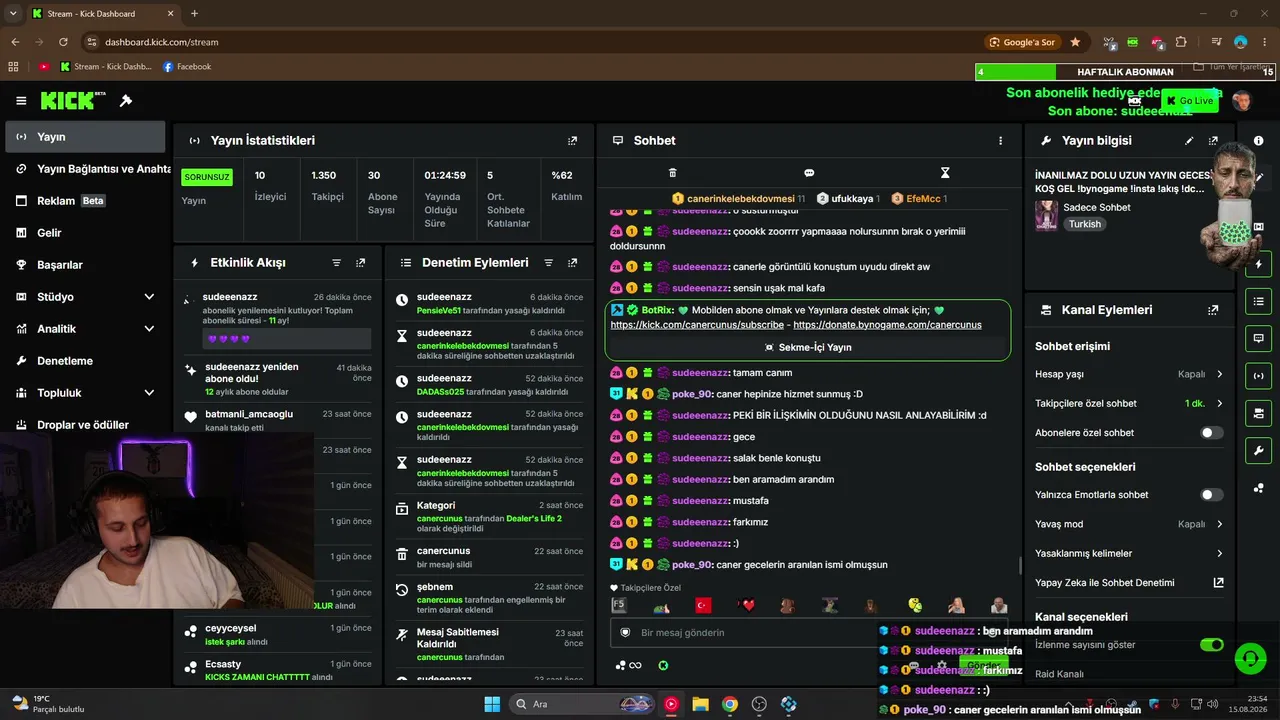Toggle Yalnızca Emotlarla sohbet switch
This screenshot has width=1280, height=720.
1211,495
